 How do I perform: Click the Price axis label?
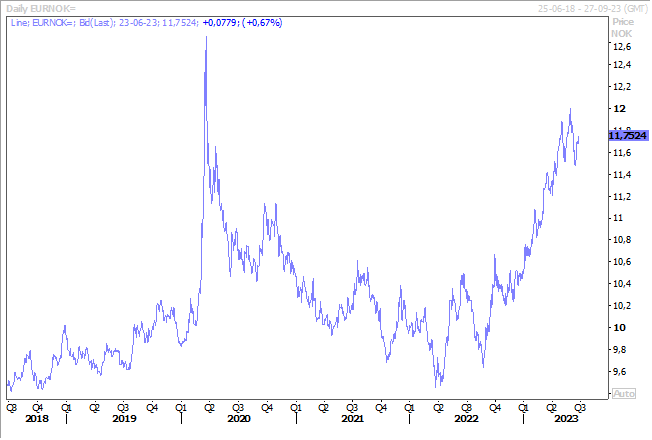click(x=623, y=22)
